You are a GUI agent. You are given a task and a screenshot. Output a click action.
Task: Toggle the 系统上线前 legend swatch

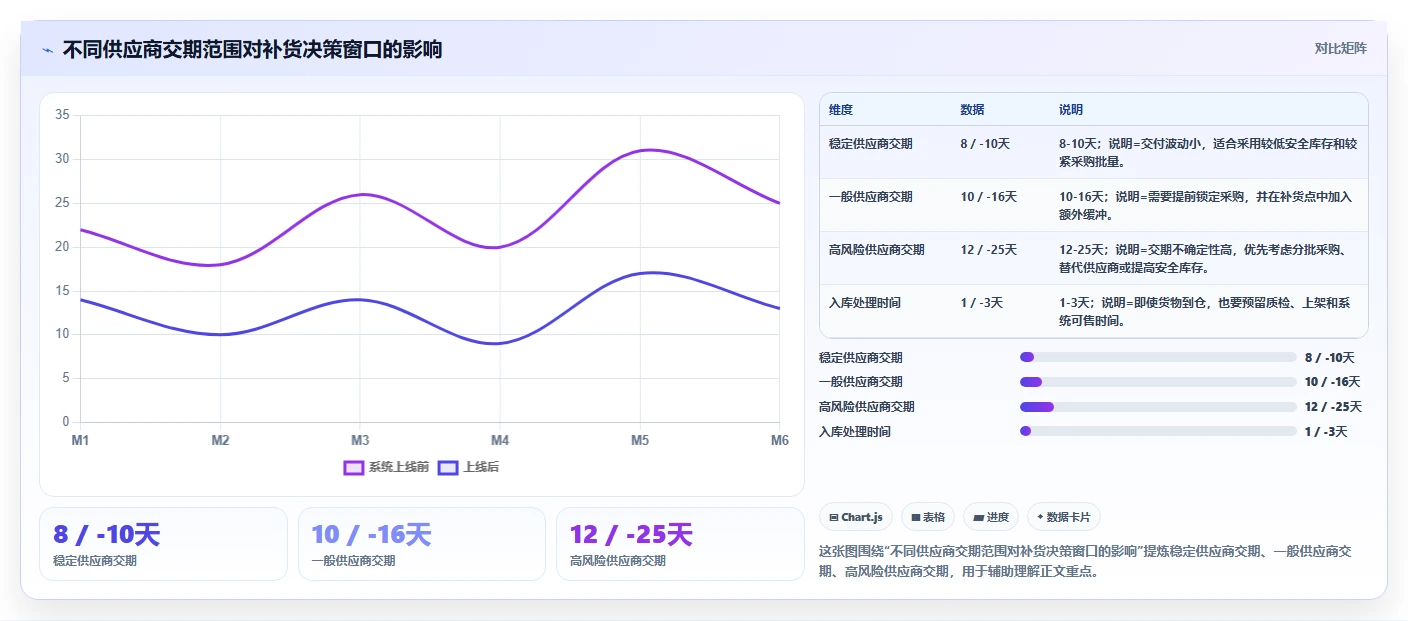[x=353, y=467]
